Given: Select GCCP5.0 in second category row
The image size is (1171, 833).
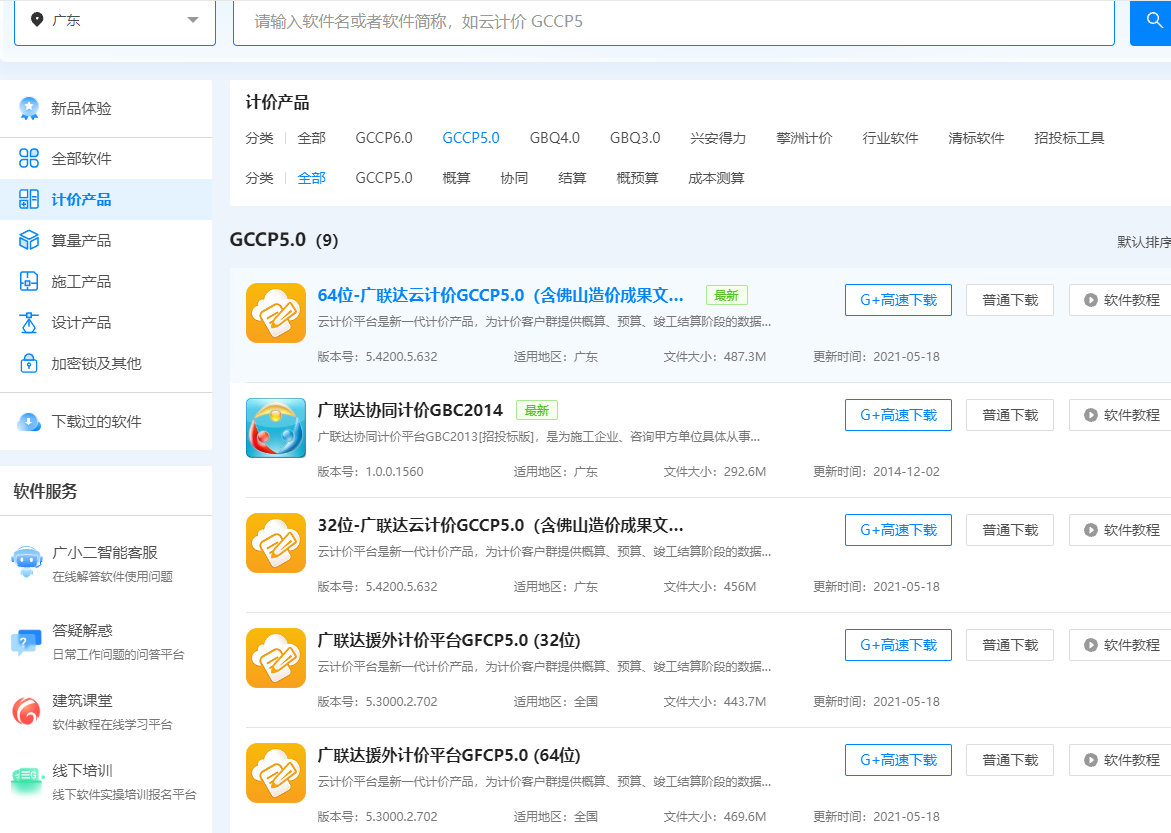Looking at the screenshot, I should click(x=384, y=179).
